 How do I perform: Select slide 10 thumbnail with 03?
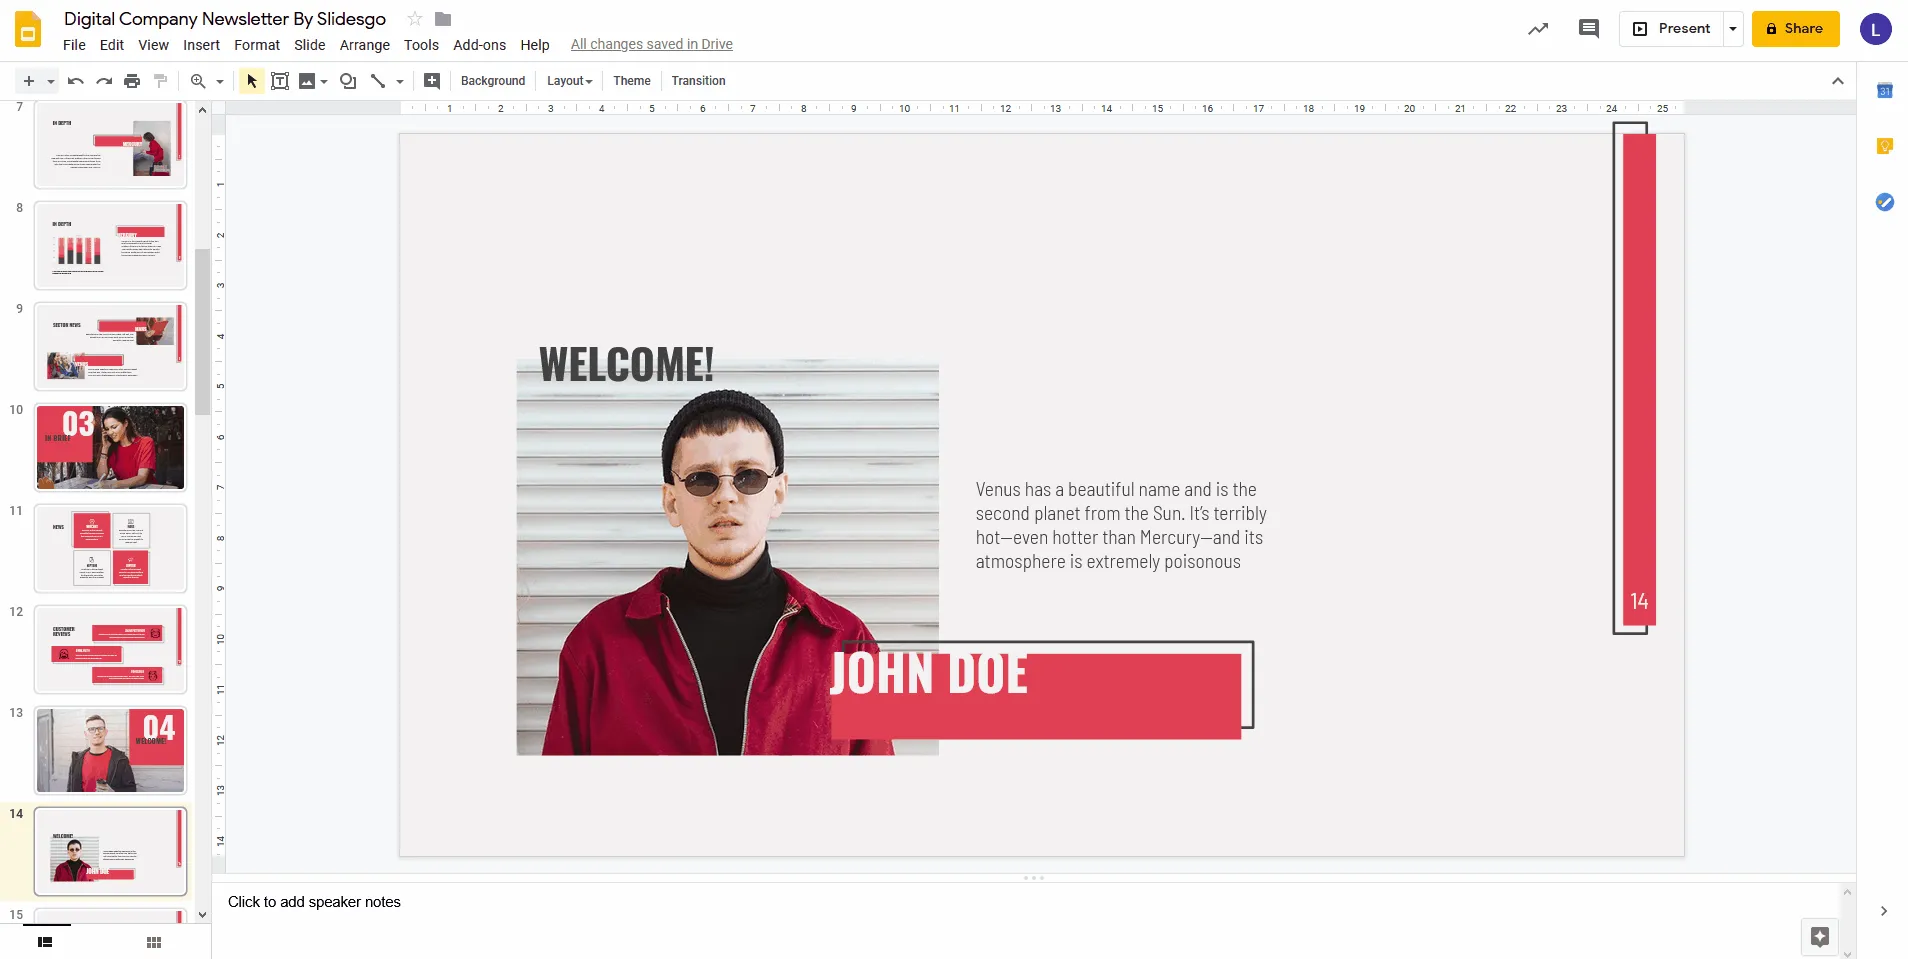click(111, 447)
